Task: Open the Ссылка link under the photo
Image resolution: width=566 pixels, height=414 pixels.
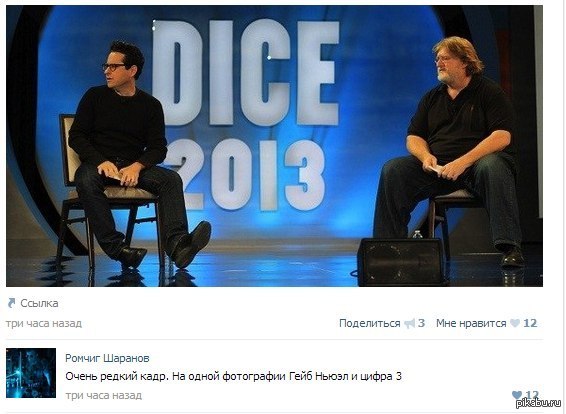Action: (x=39, y=303)
